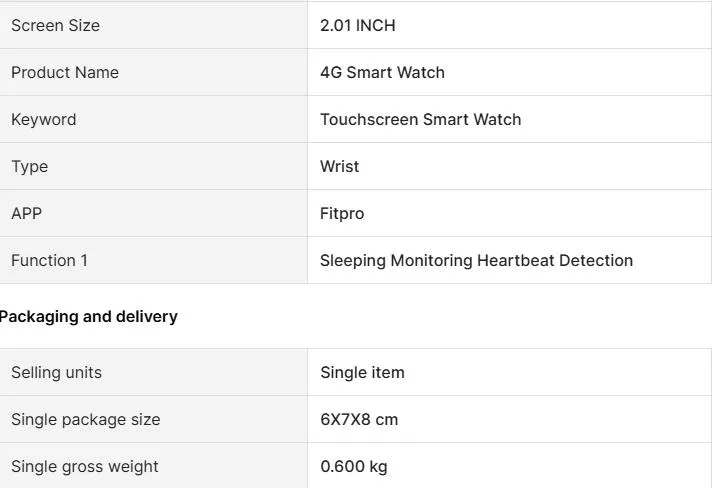Select the Single item value

[362, 372]
